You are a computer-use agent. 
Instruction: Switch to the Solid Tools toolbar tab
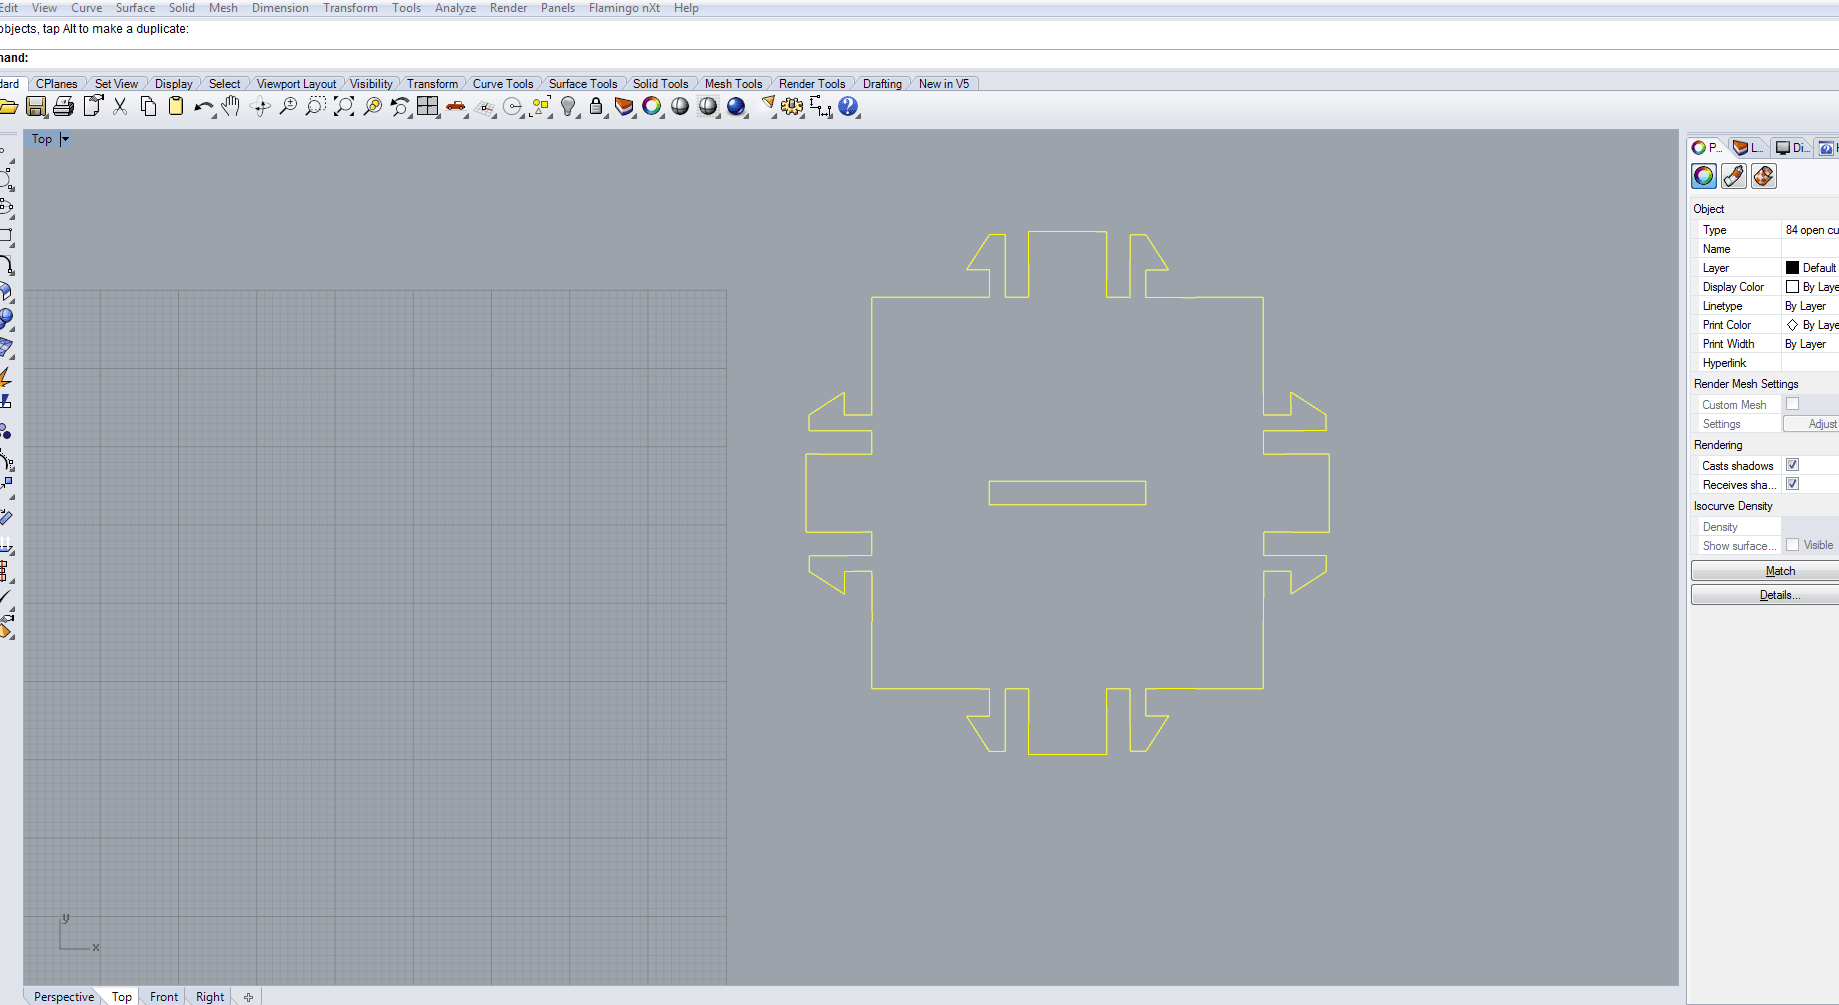coord(660,84)
